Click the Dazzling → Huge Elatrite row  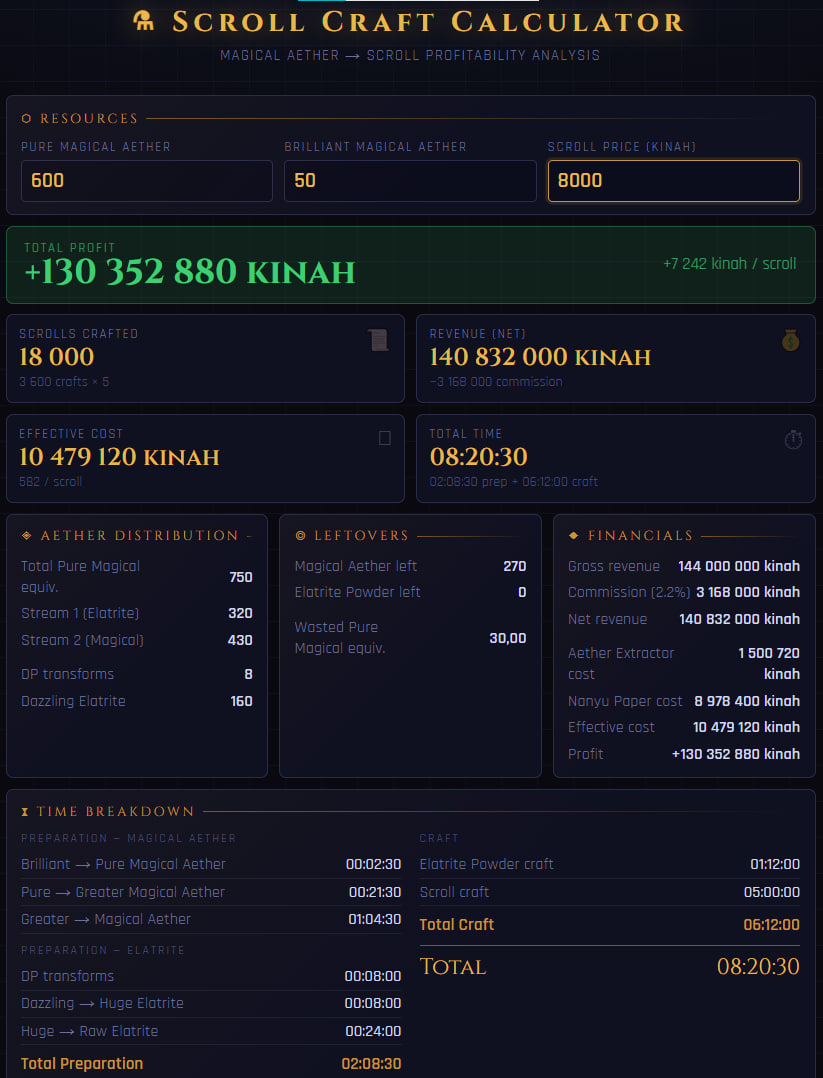tap(211, 1003)
